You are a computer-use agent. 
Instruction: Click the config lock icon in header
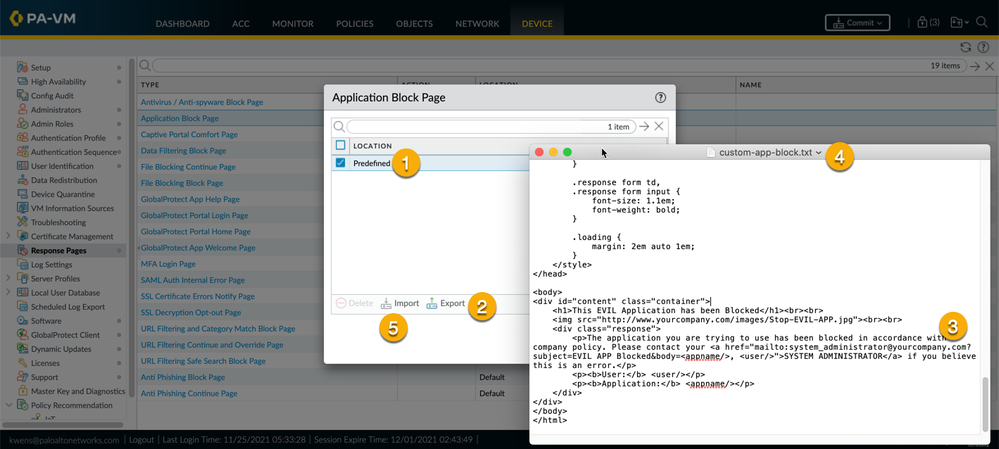point(922,23)
